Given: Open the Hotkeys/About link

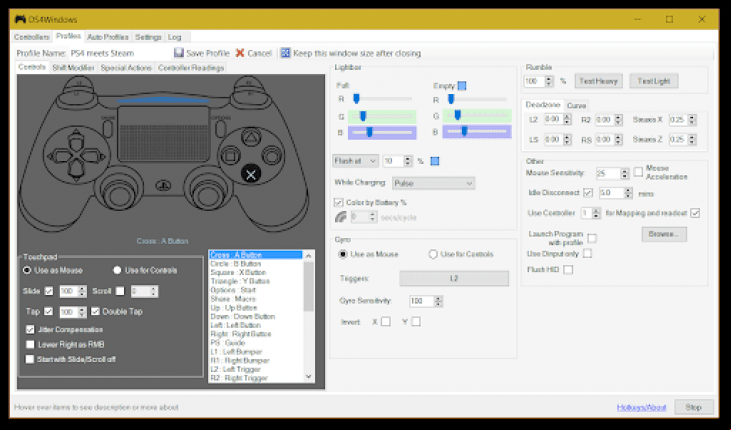Looking at the screenshot, I should [x=641, y=408].
